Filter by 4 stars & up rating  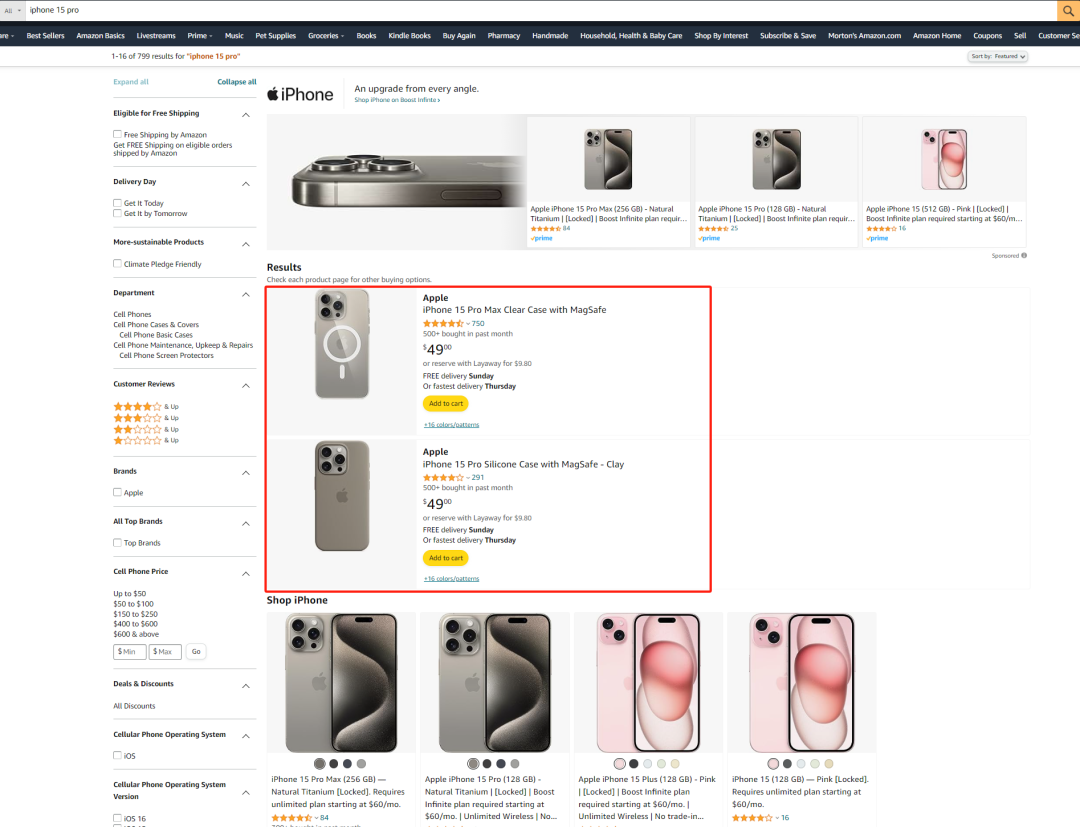(x=137, y=406)
